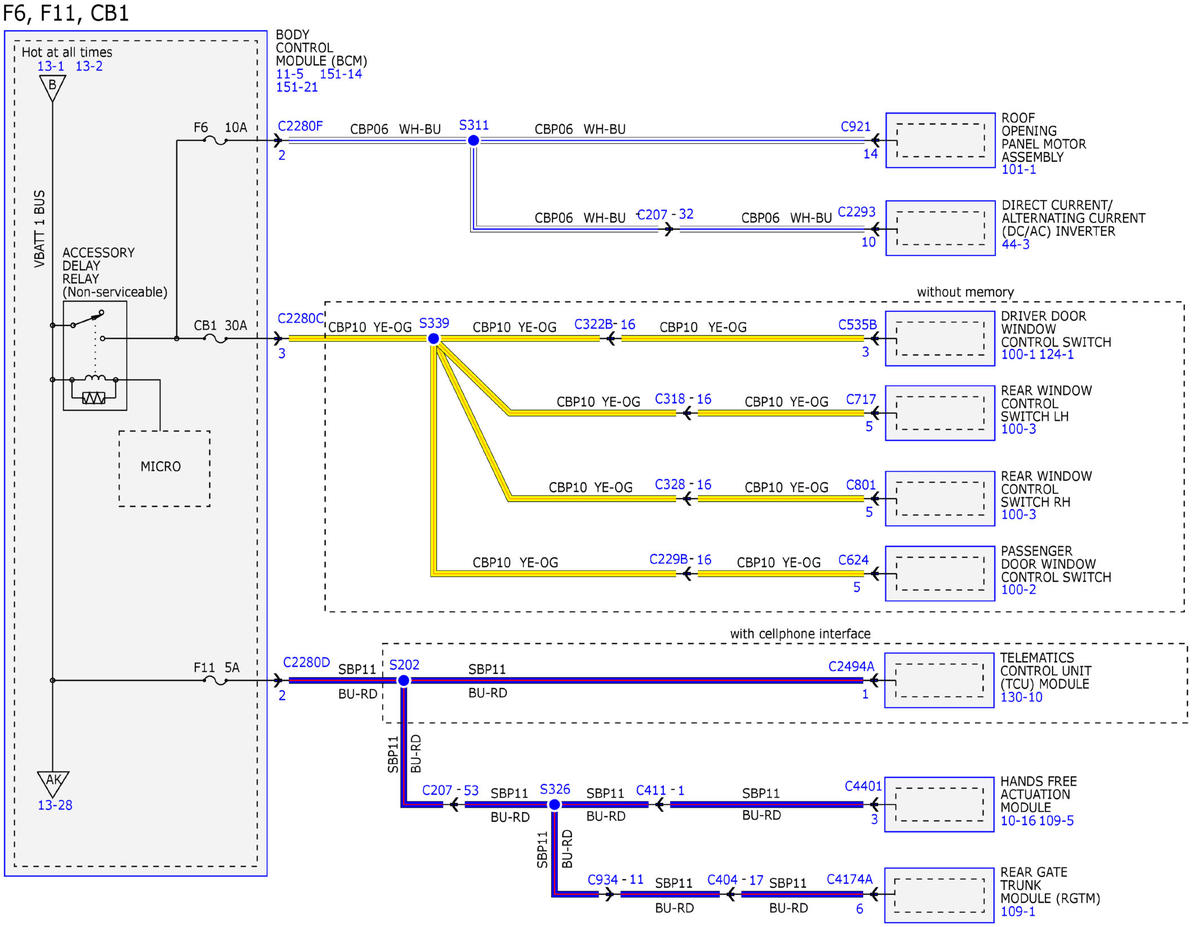Click the S326 splice node dot
The width and height of the screenshot is (1200, 927).
click(x=555, y=803)
